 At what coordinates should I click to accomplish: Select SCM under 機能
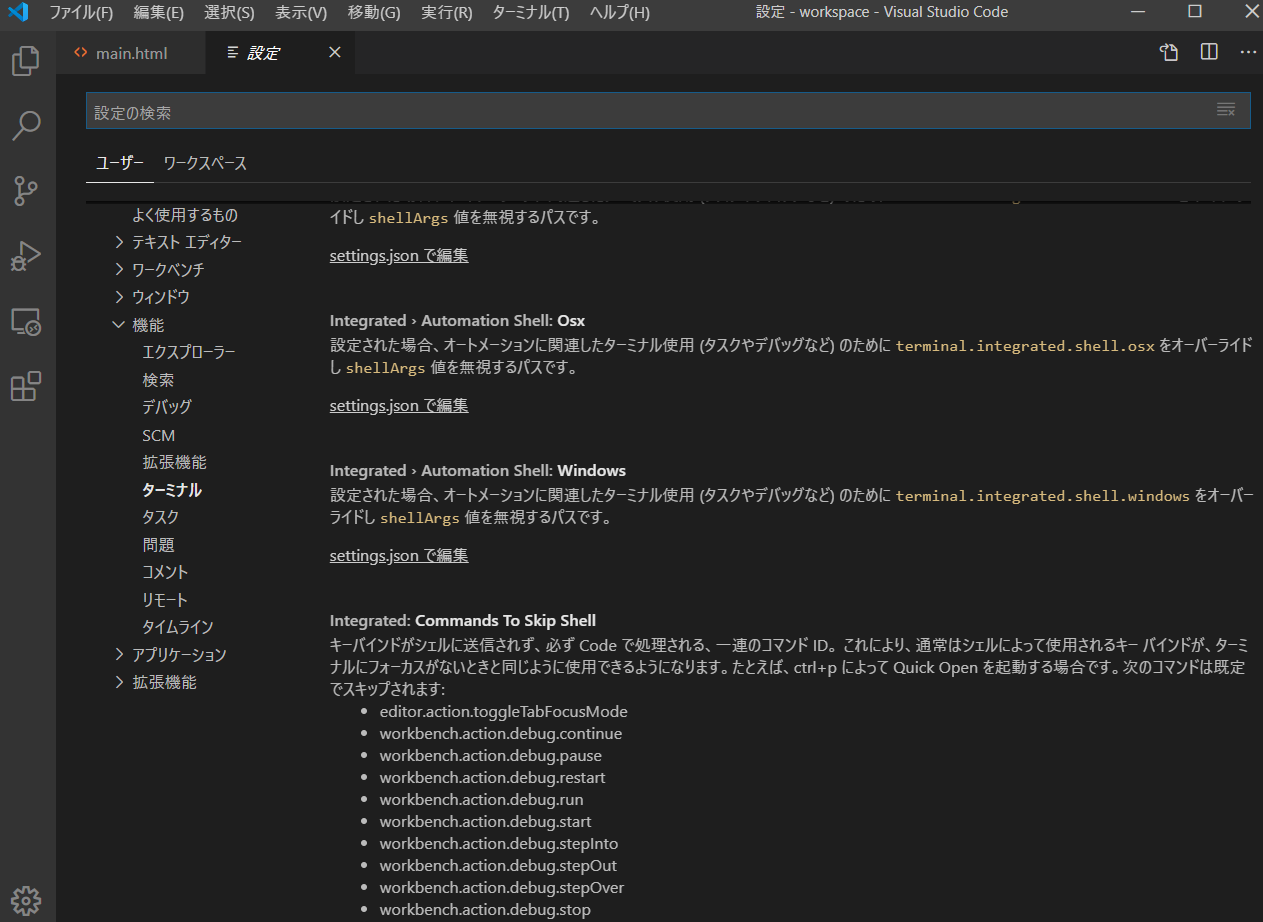click(159, 435)
